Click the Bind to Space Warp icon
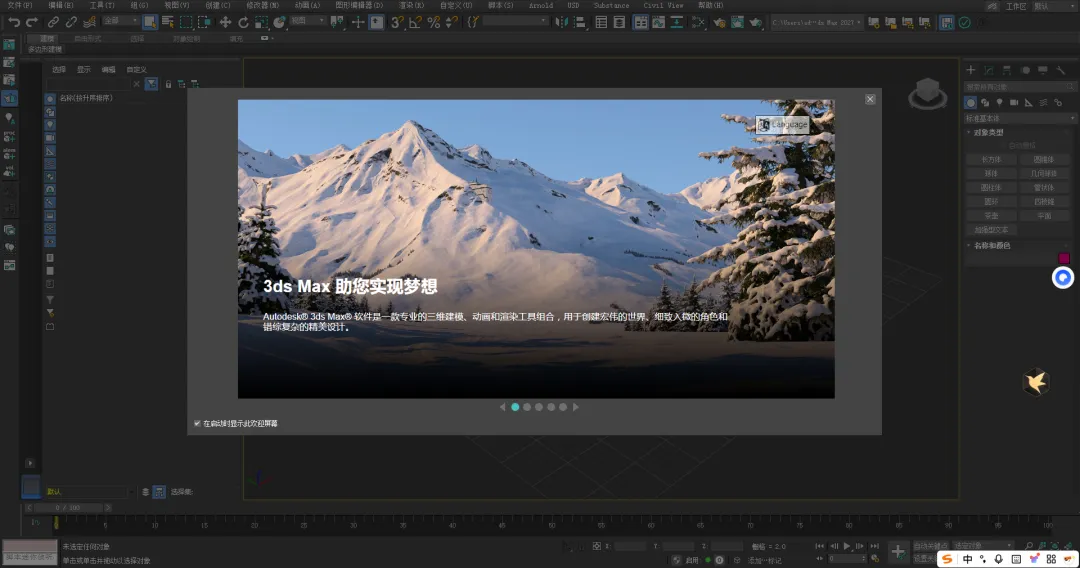Image resolution: width=1080 pixels, height=568 pixels. 90,23
